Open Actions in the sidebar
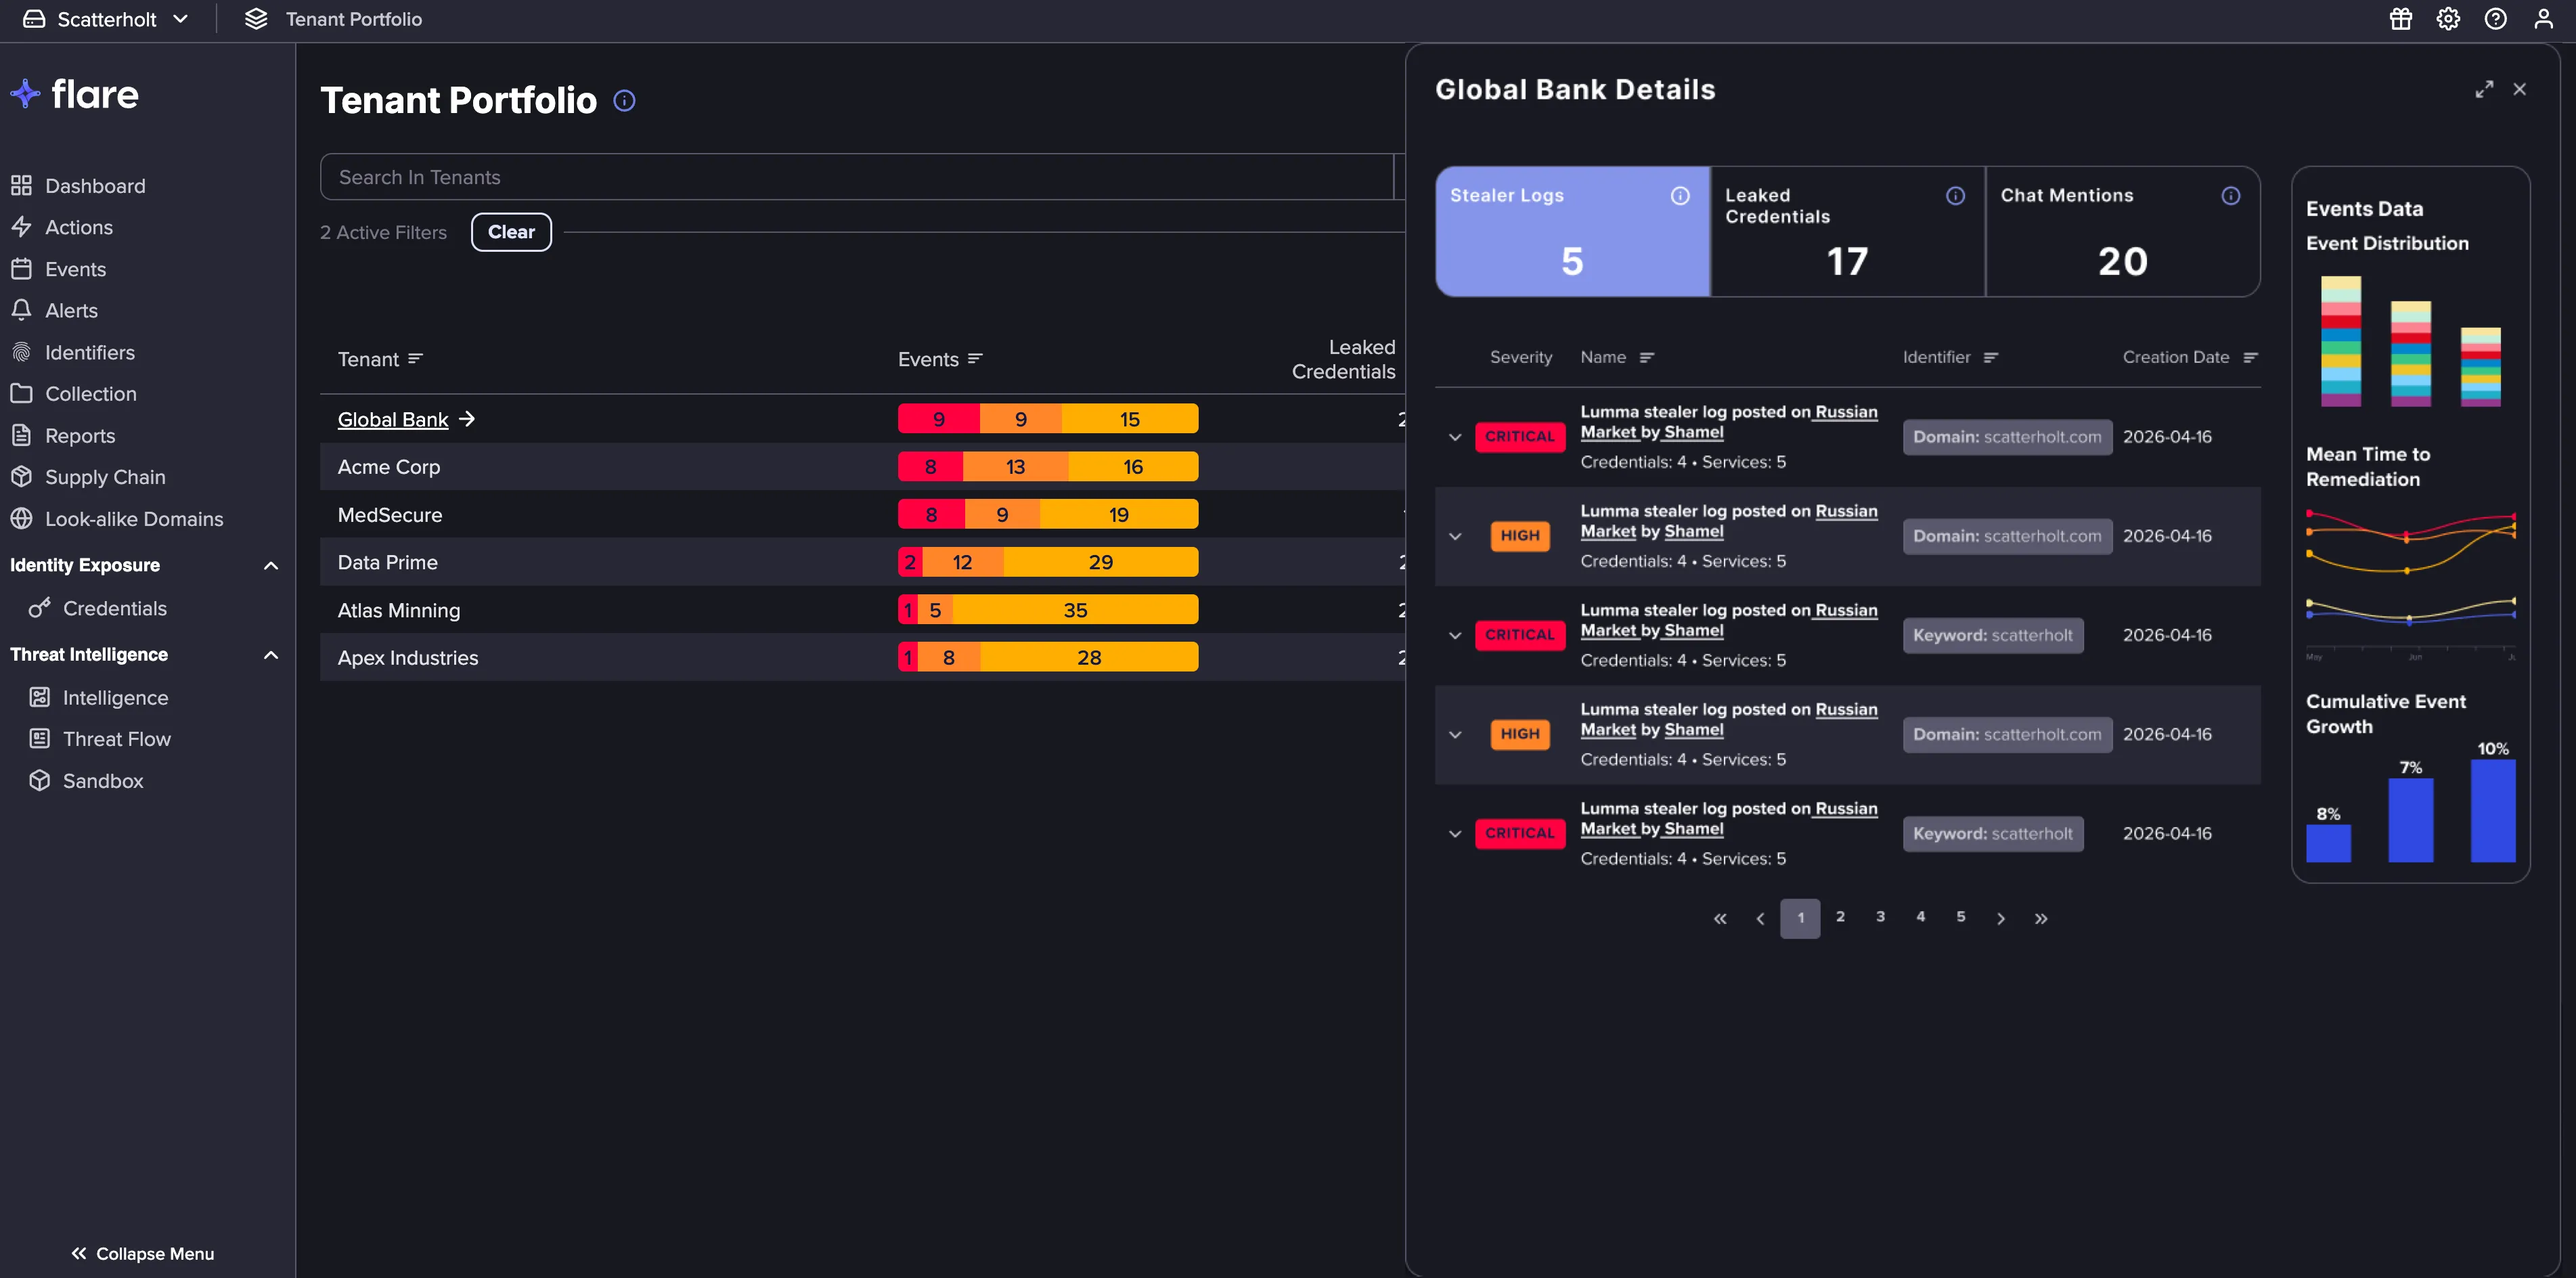Image resolution: width=2576 pixels, height=1278 pixels. click(x=62, y=227)
